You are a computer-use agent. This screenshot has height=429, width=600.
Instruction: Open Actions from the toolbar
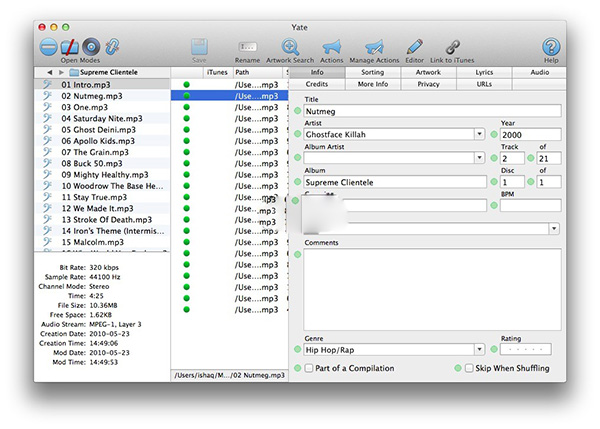(x=331, y=46)
